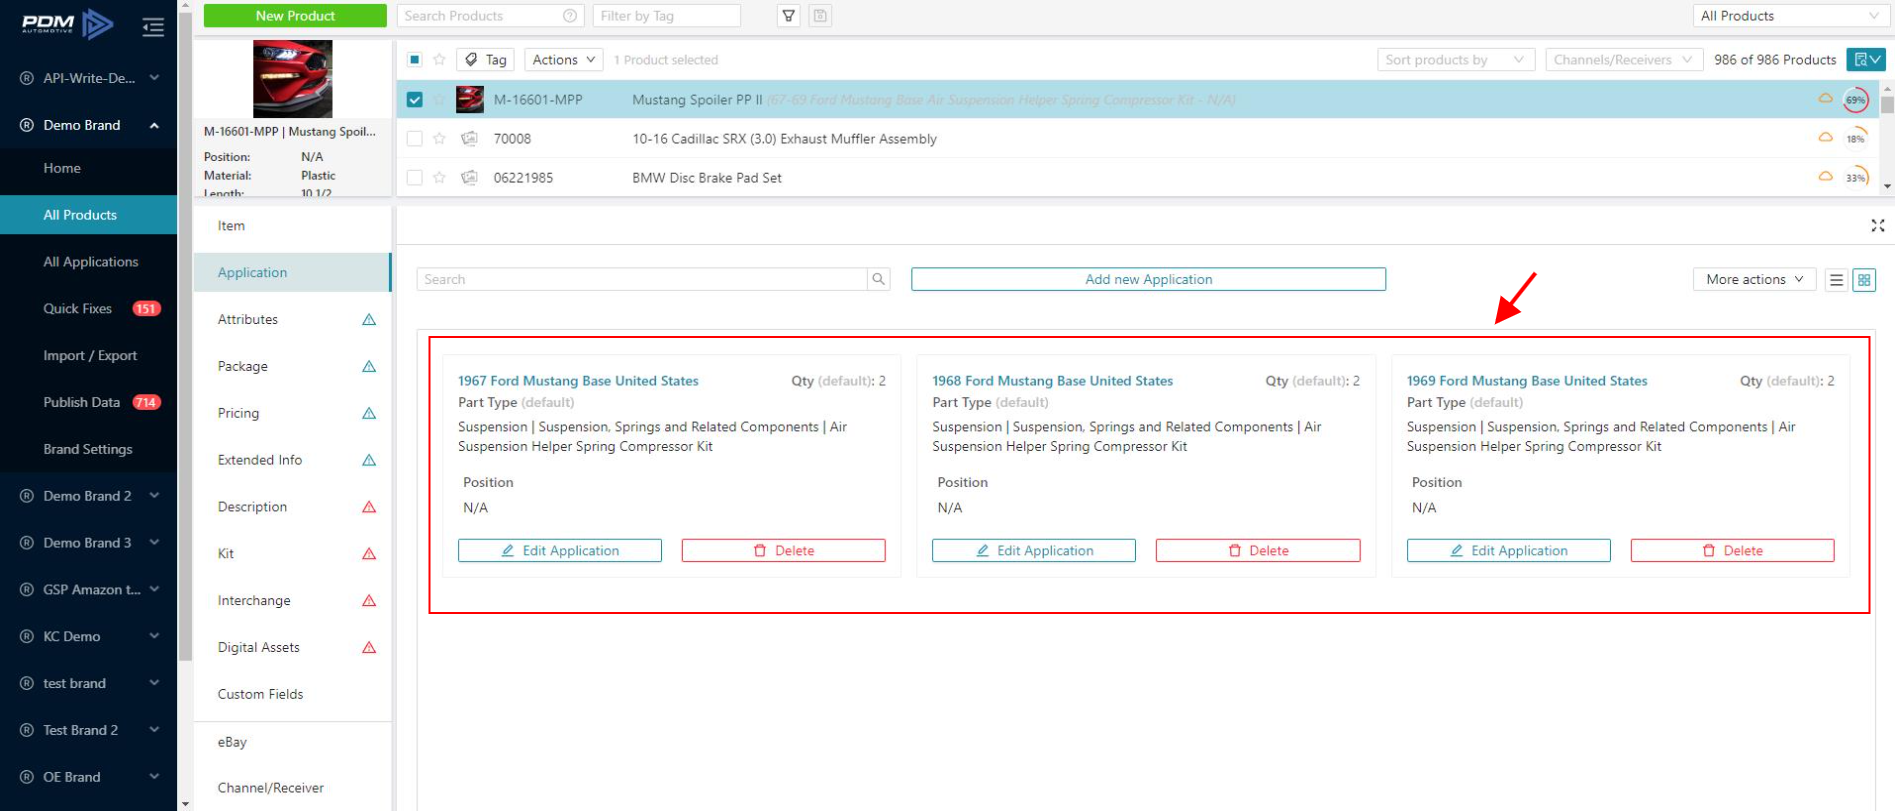Screen dimensions: 1895x811
Task: Click Add new Application button
Action: click(1148, 280)
